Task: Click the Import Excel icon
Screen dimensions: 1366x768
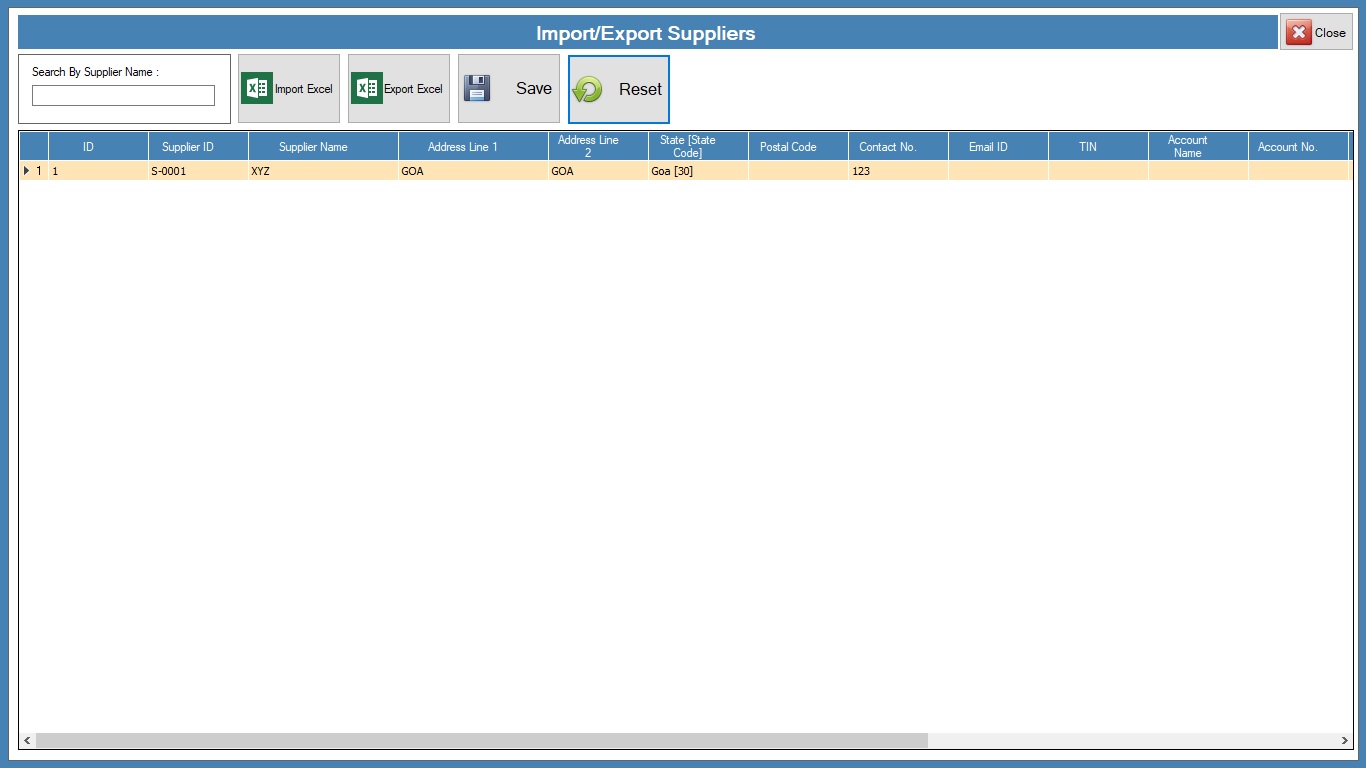Action: pos(257,88)
